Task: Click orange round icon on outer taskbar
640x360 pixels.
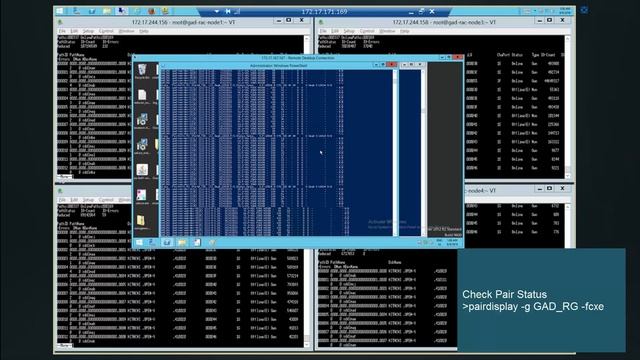Action: [x=151, y=11]
